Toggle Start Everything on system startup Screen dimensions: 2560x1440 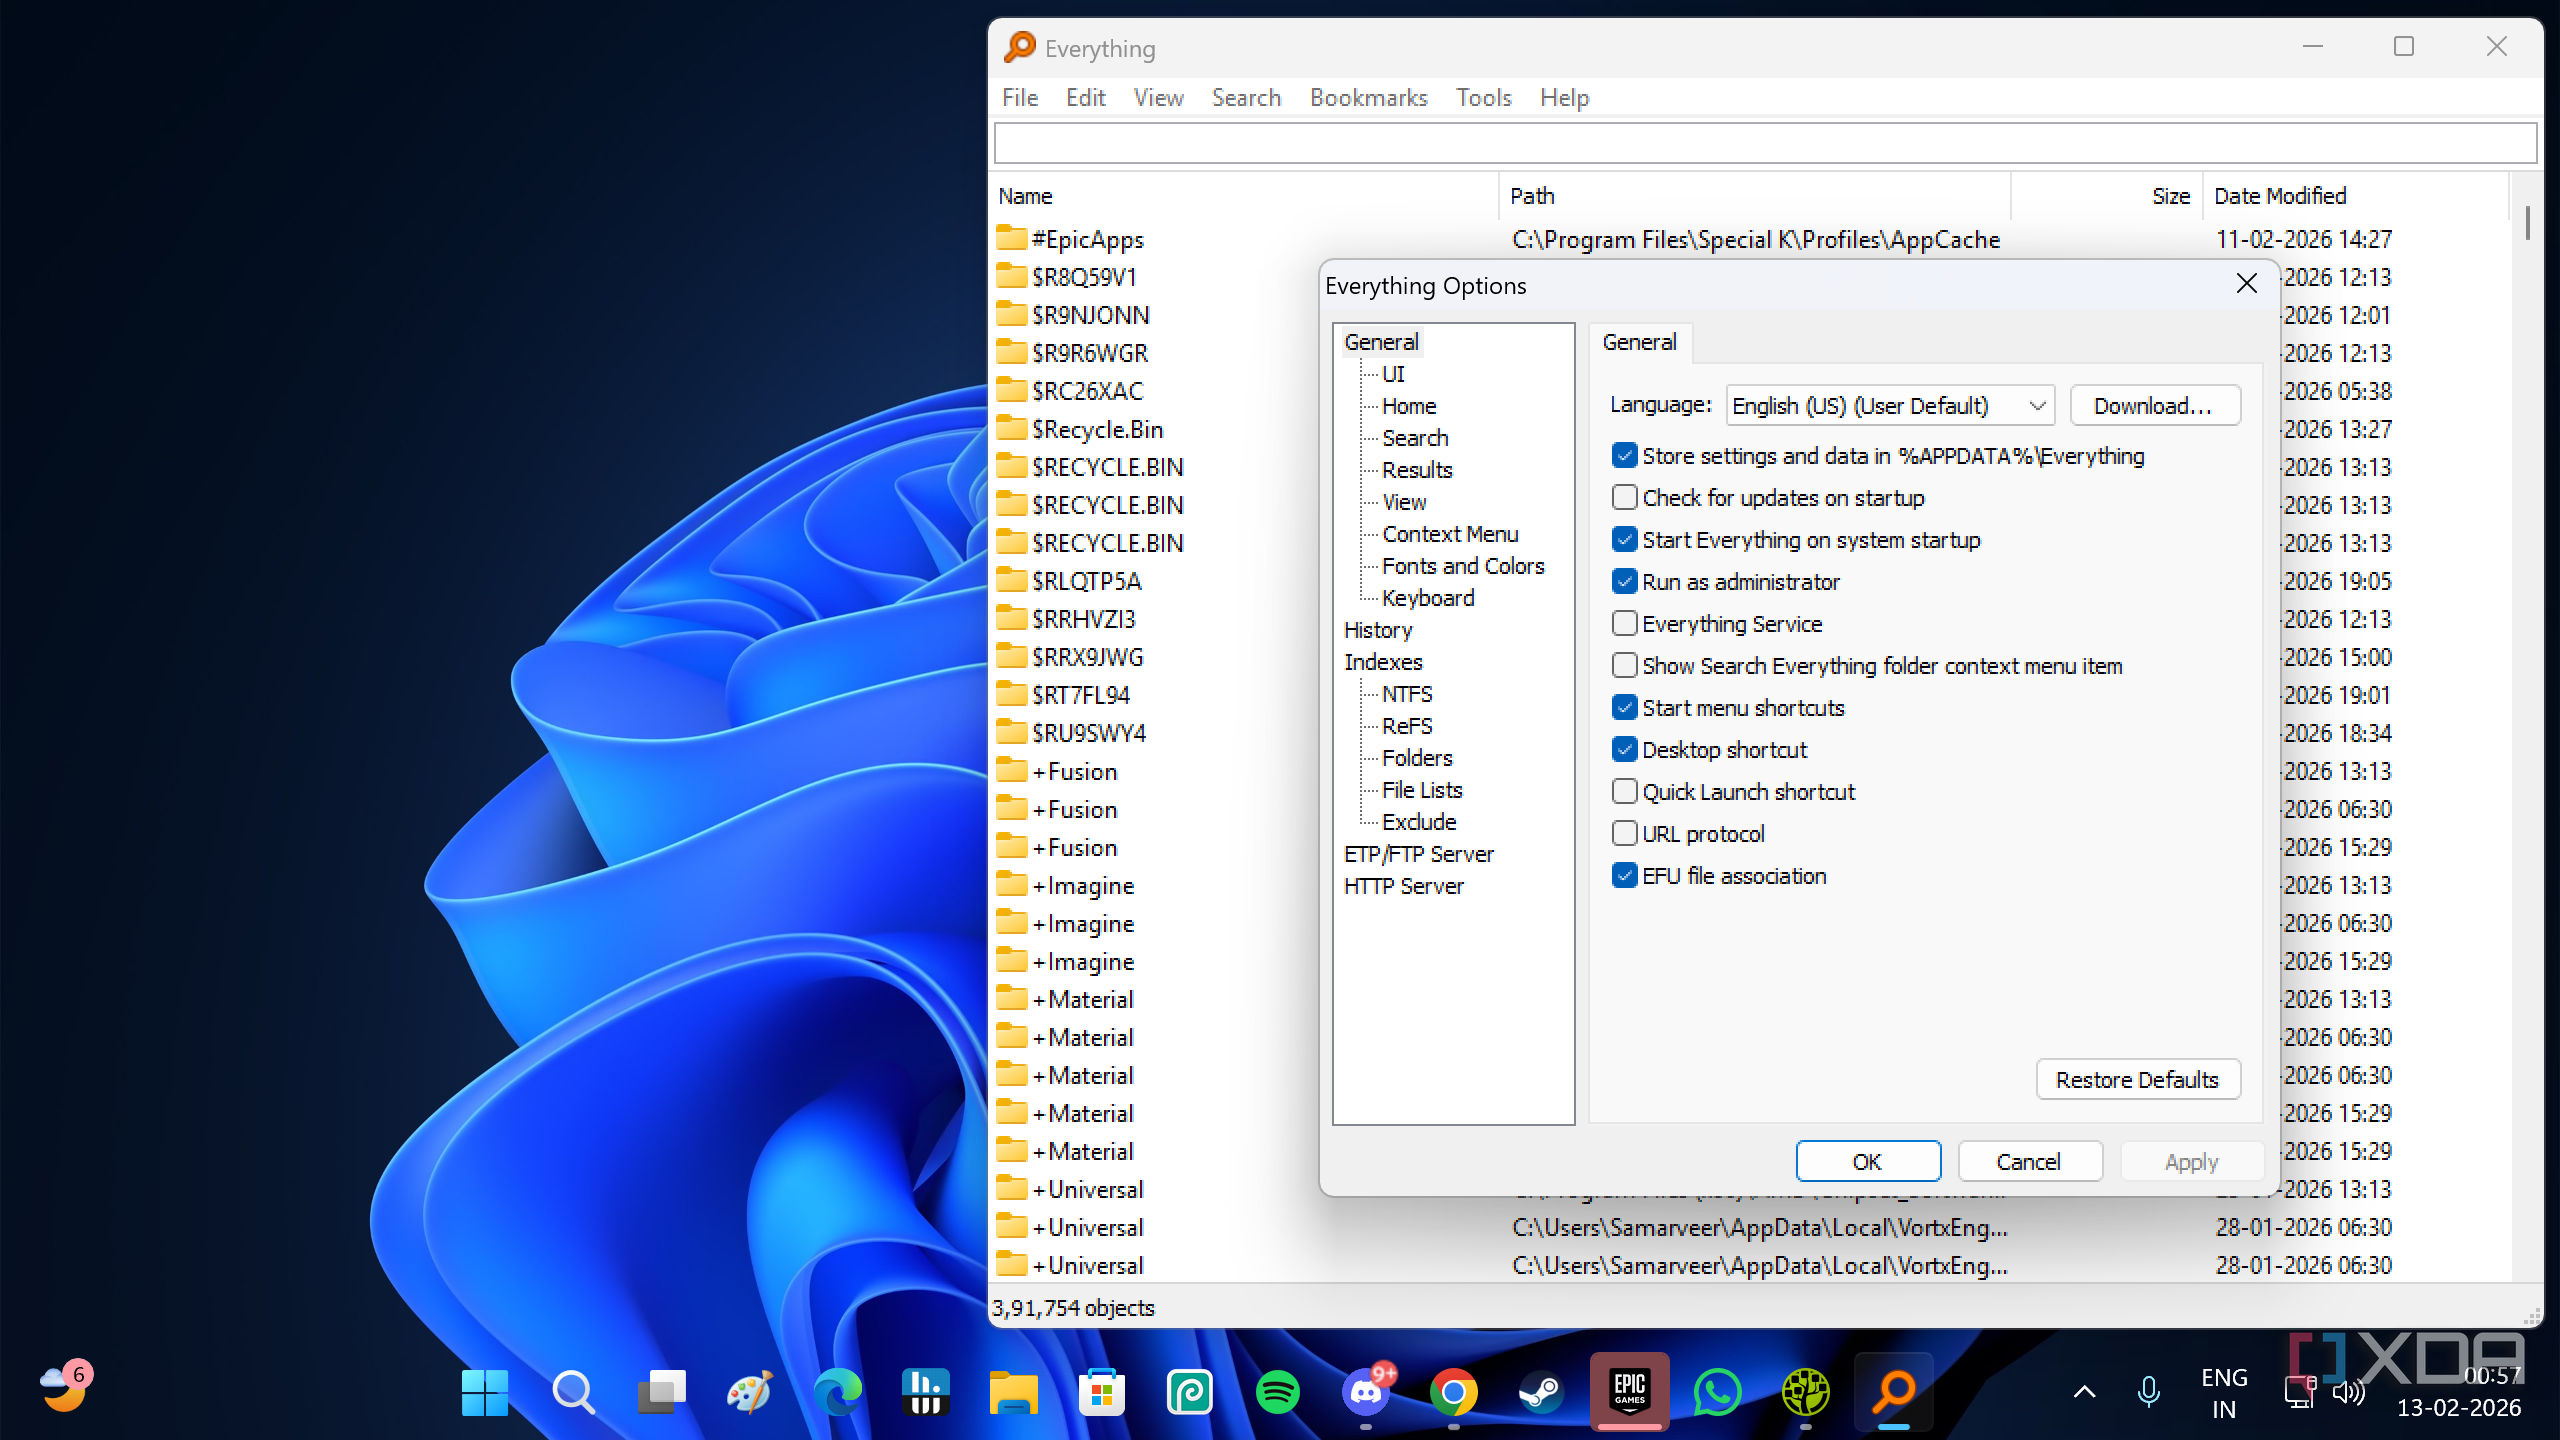click(1625, 539)
